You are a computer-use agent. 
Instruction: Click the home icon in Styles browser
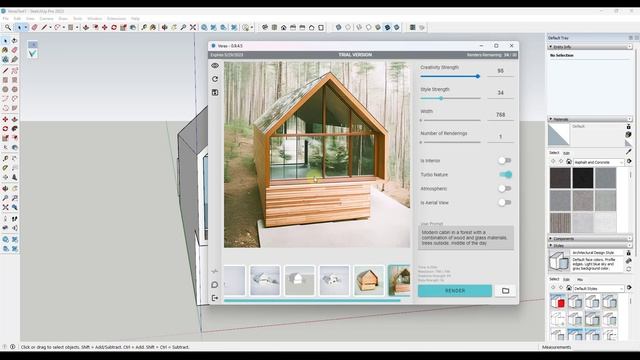[x=569, y=288]
